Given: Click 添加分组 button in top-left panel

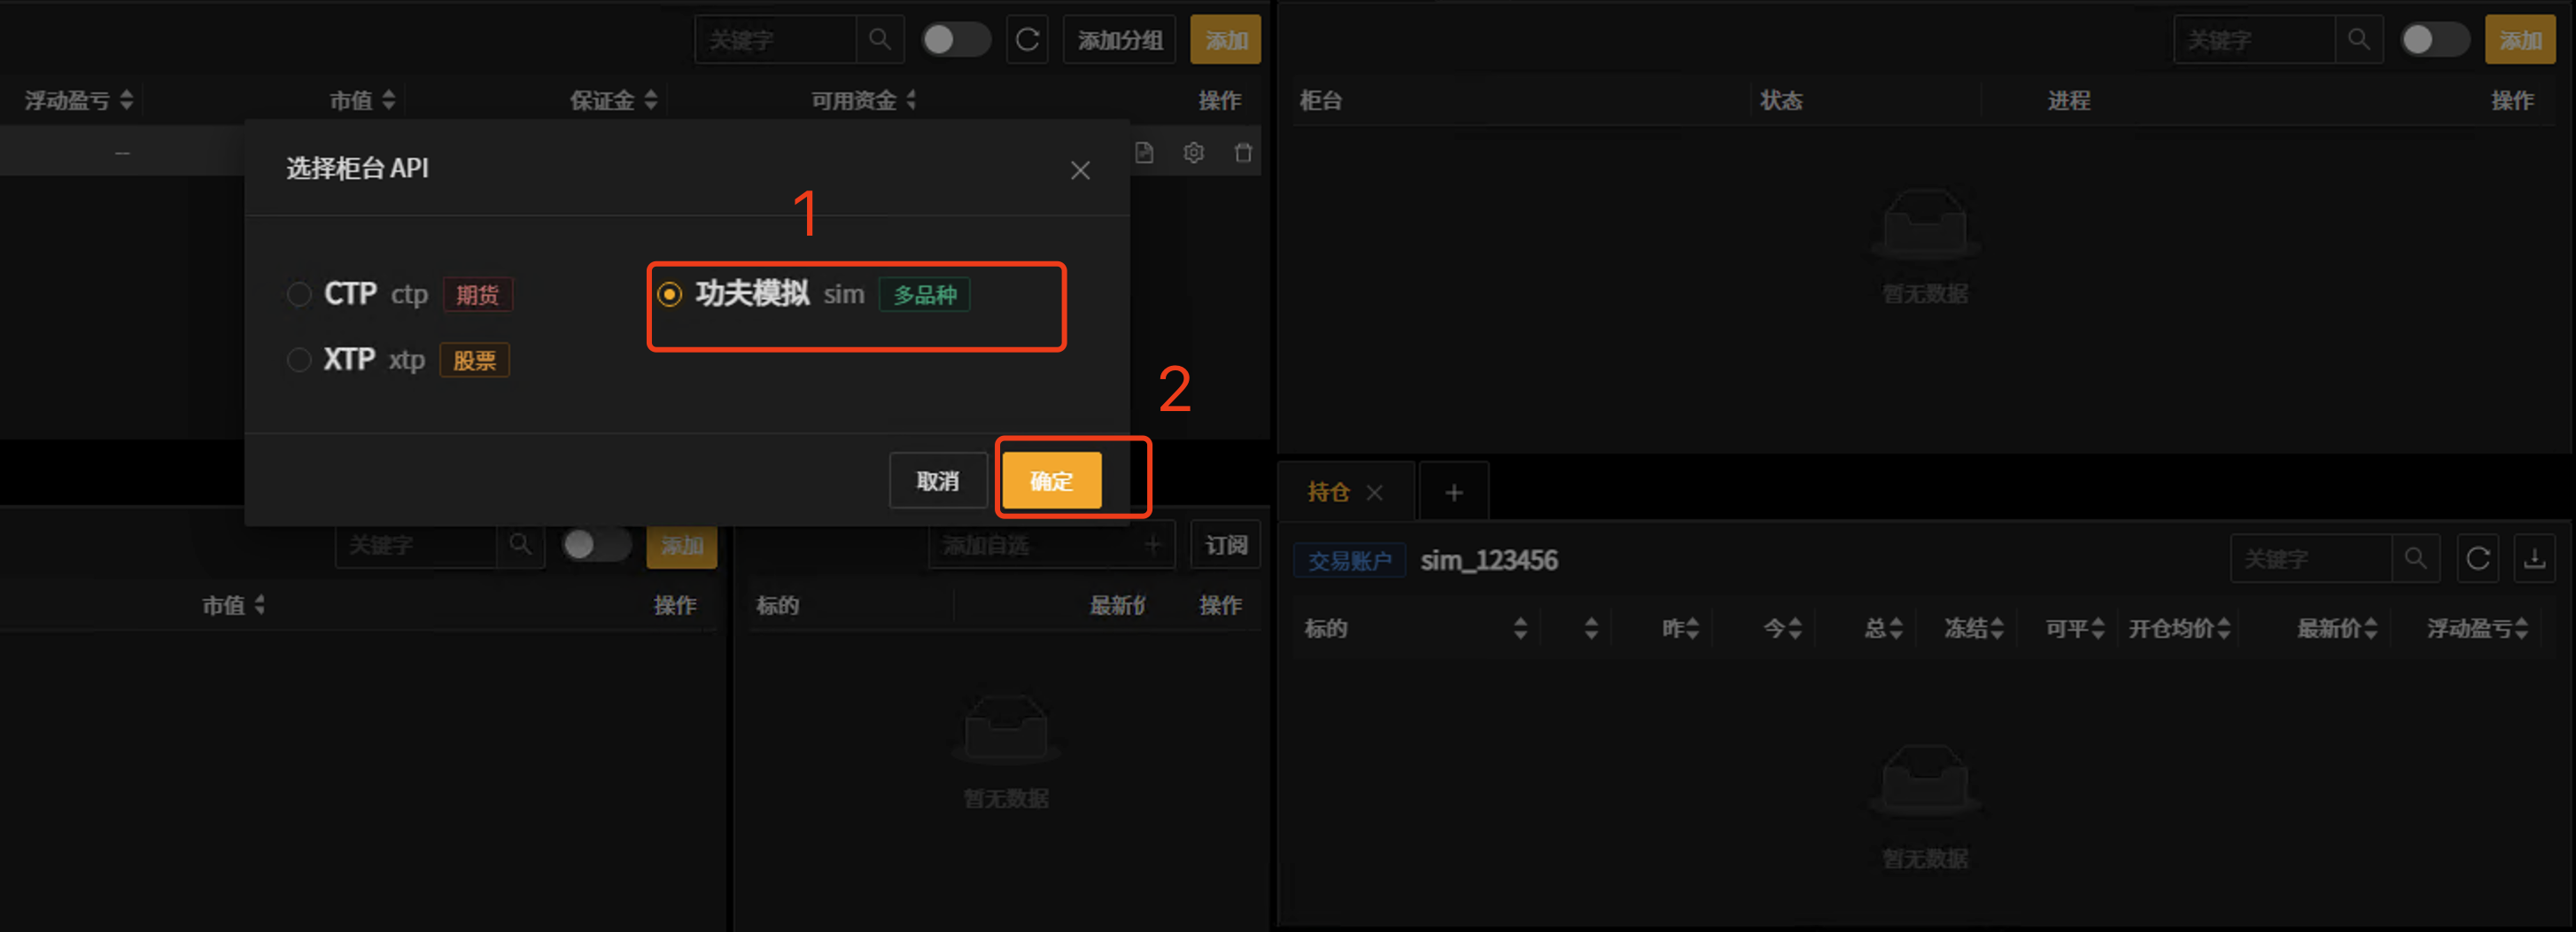Looking at the screenshot, I should 1119,40.
